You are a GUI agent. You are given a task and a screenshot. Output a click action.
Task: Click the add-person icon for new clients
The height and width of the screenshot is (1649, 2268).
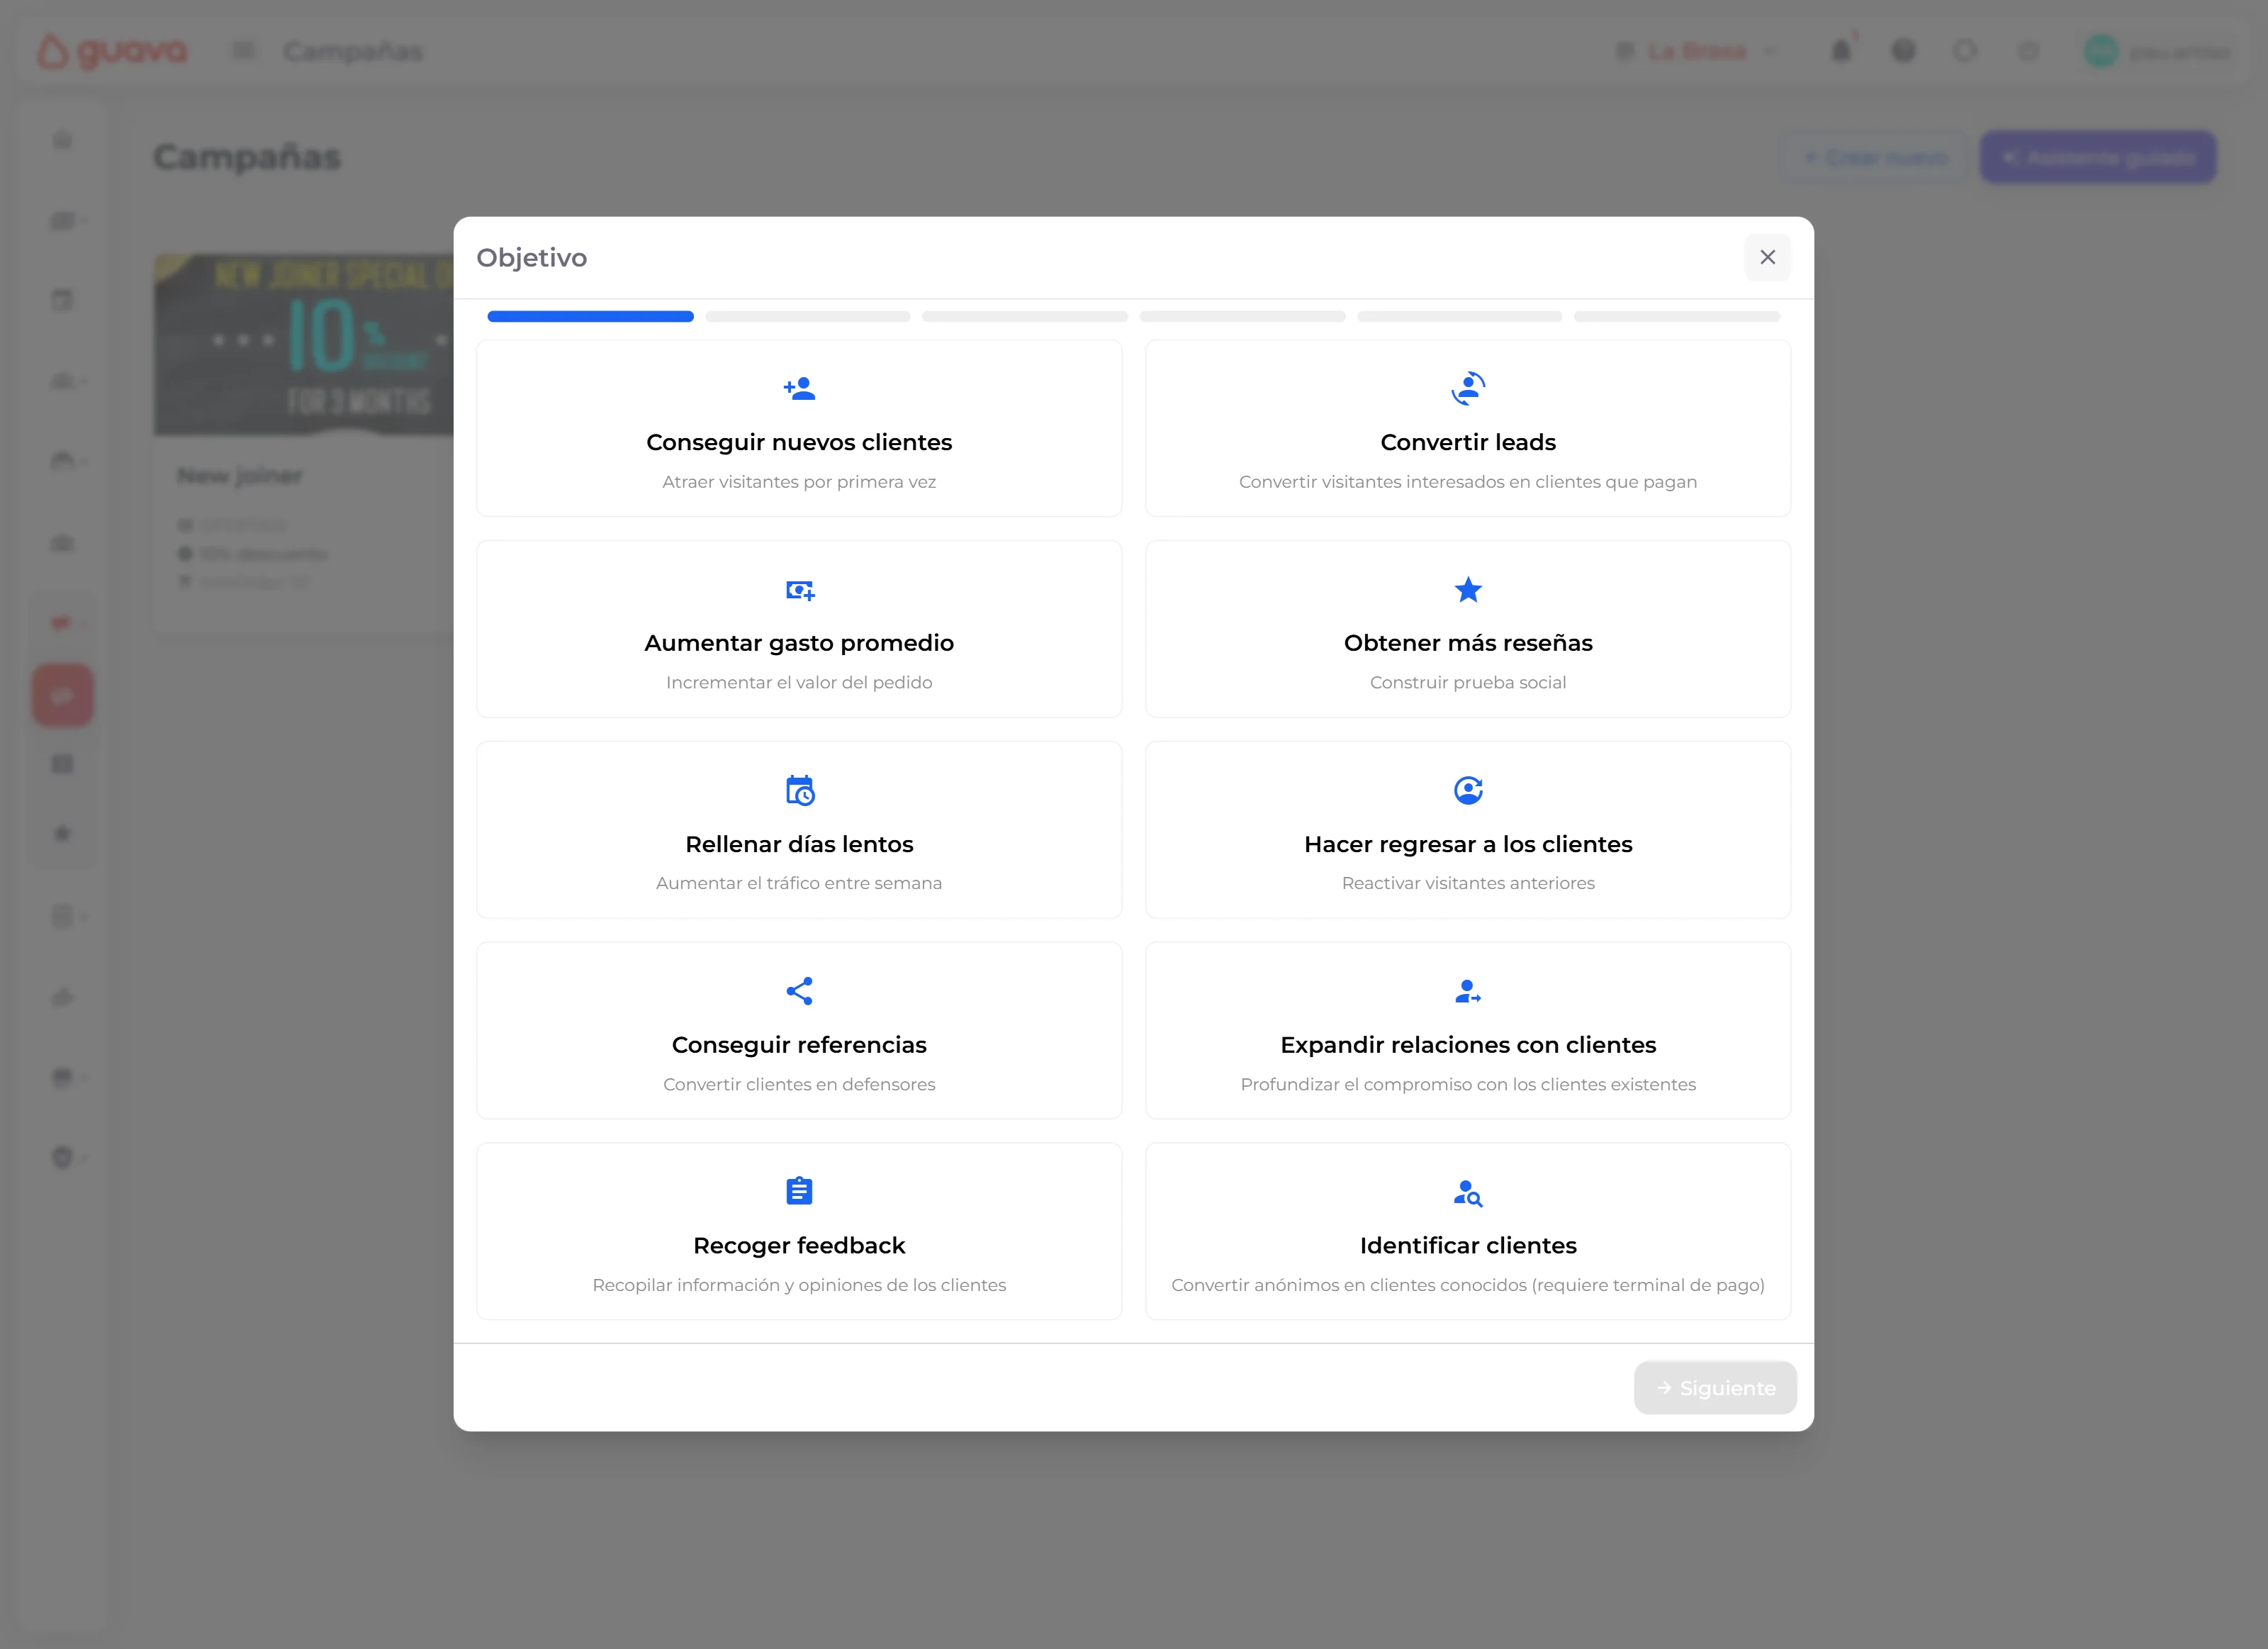(x=799, y=388)
